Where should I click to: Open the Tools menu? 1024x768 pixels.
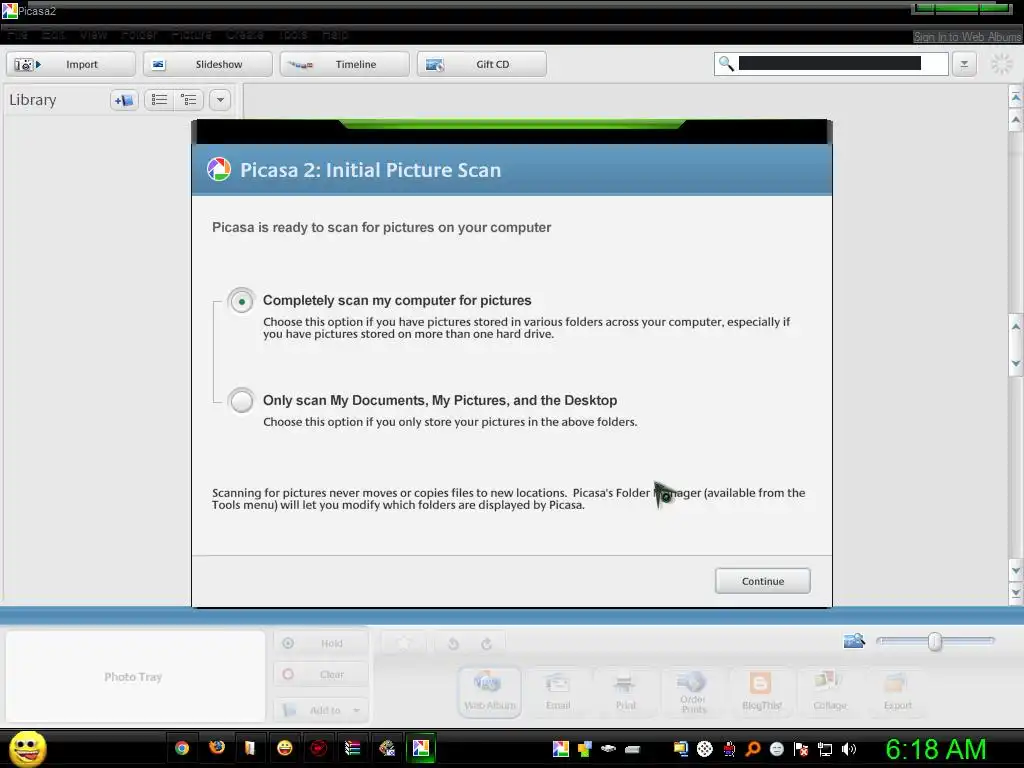coord(293,35)
